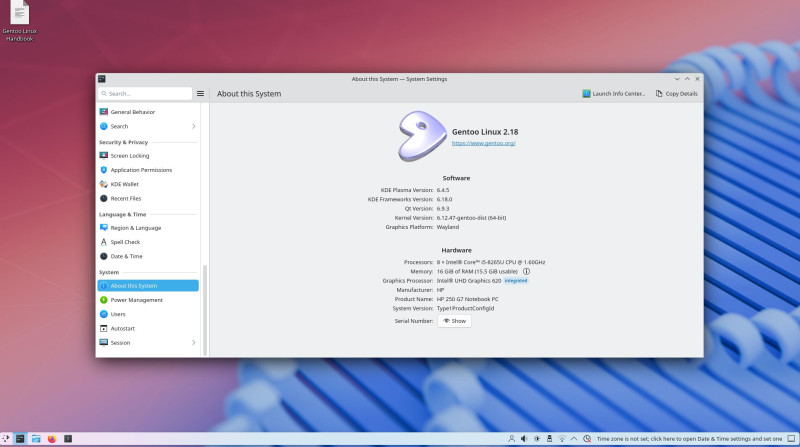Click the Gentoo logo image
This screenshot has height=447, width=800.
tap(422, 136)
